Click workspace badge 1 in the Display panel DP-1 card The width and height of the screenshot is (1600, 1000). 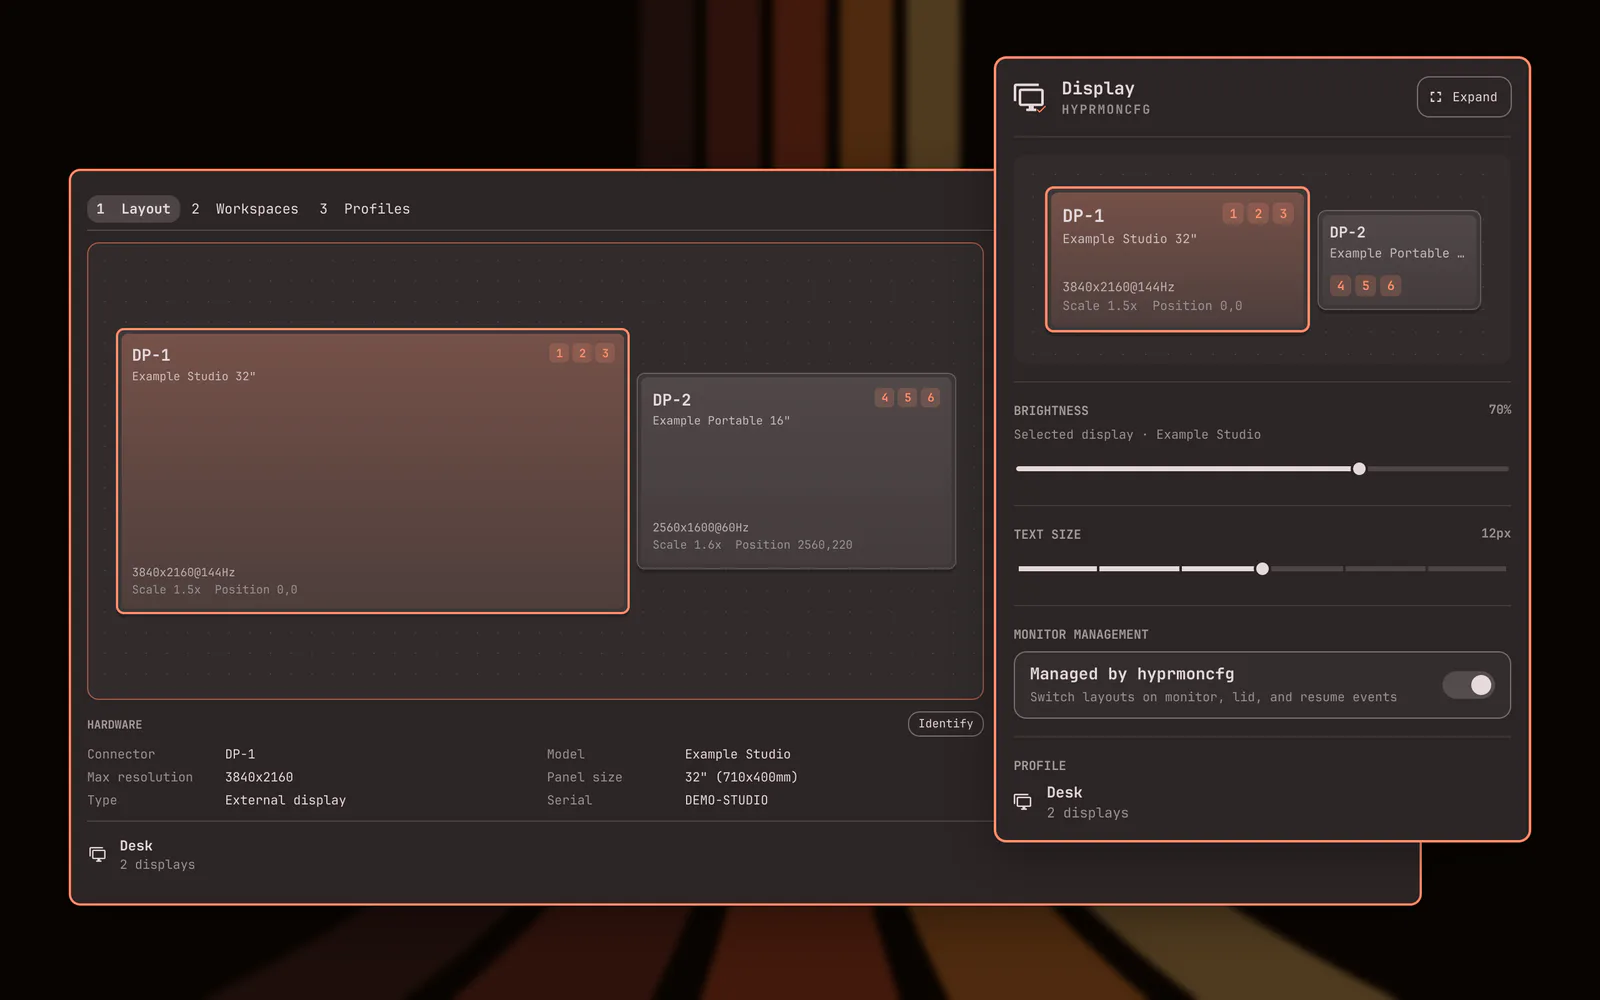coord(1233,214)
